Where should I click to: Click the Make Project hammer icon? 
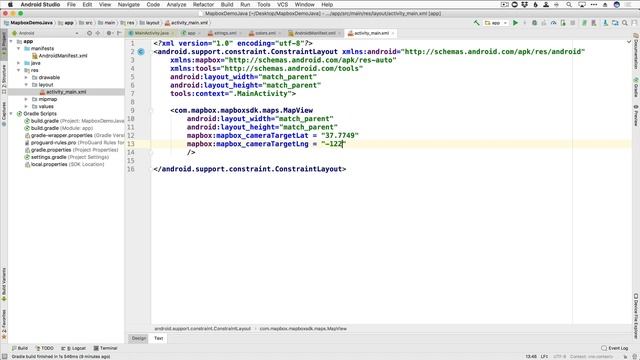point(476,23)
